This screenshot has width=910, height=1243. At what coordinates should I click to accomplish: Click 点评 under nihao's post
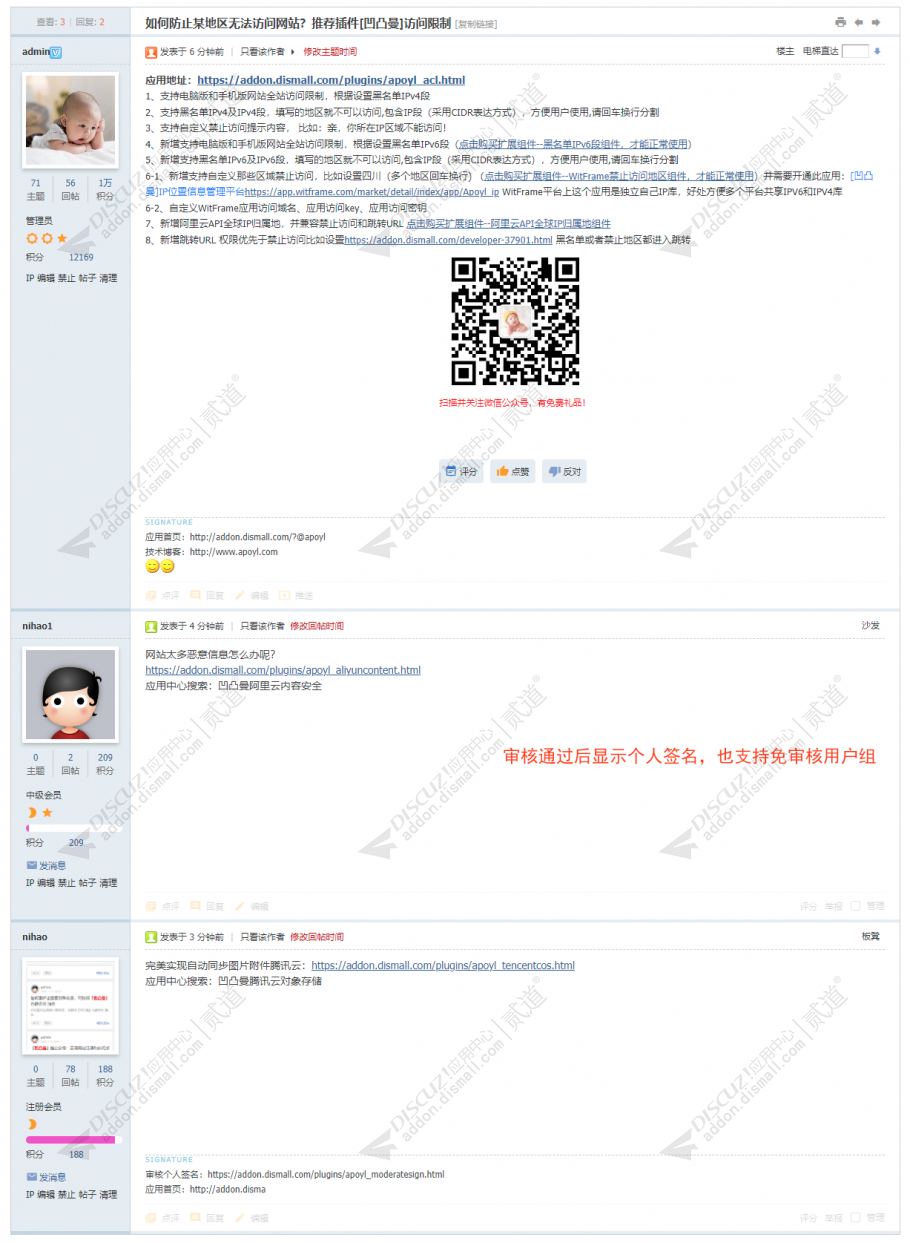pyautogui.click(x=163, y=1218)
